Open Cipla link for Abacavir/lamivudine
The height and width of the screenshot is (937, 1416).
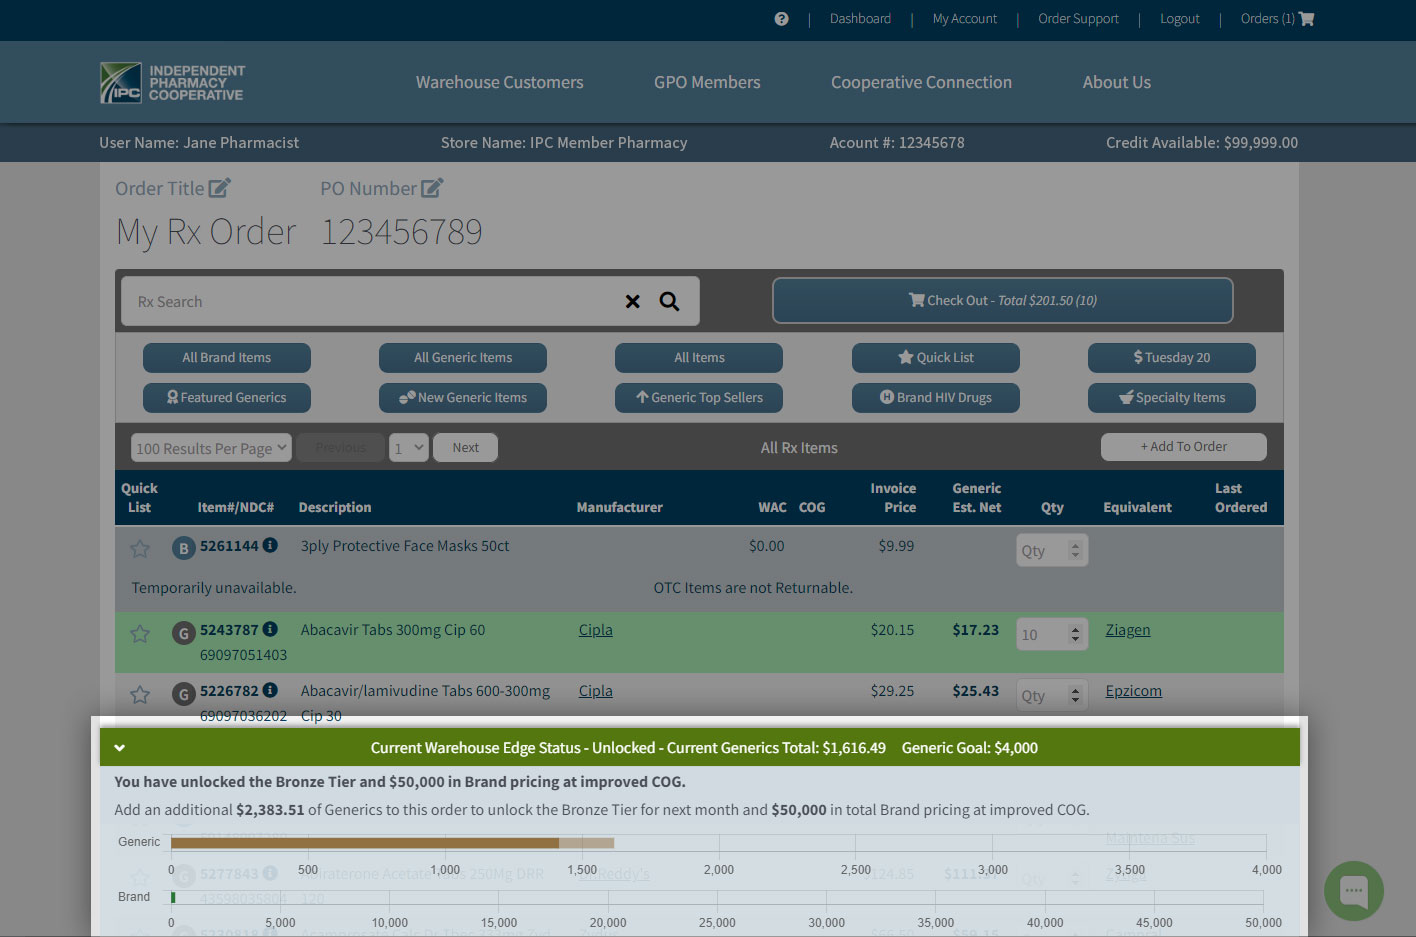pyautogui.click(x=596, y=691)
